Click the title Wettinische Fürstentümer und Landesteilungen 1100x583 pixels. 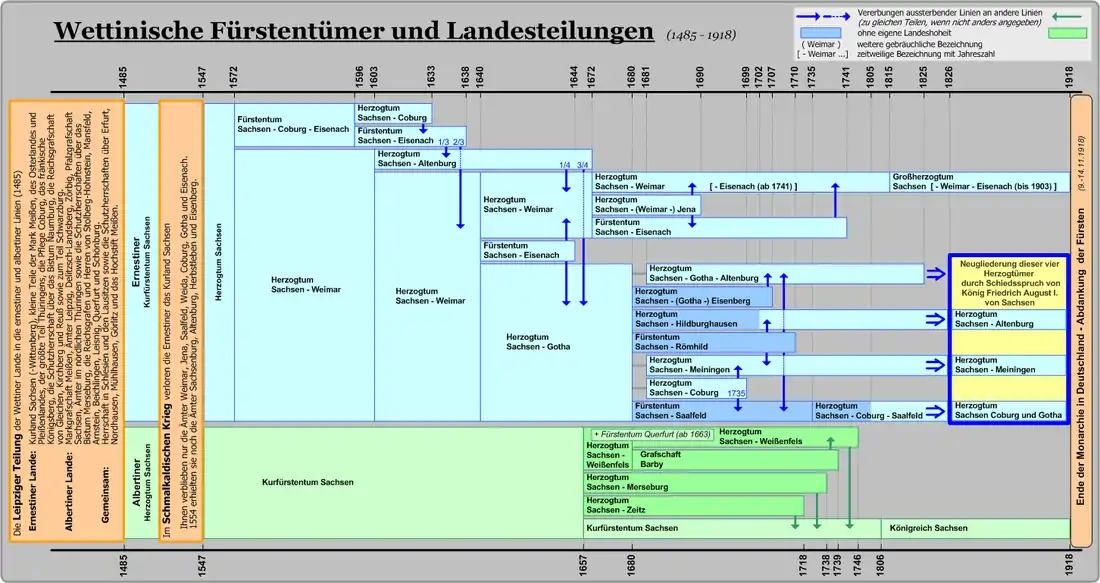pyautogui.click(x=354, y=32)
